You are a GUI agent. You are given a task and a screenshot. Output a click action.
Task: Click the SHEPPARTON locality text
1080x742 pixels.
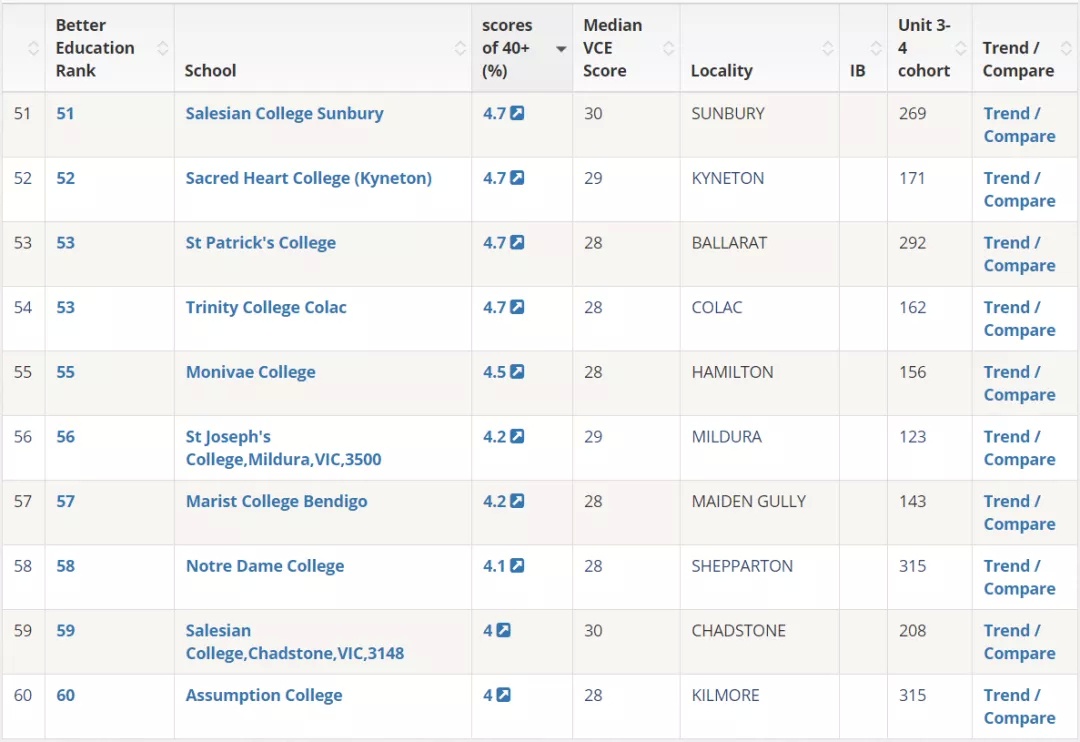pyautogui.click(x=742, y=566)
